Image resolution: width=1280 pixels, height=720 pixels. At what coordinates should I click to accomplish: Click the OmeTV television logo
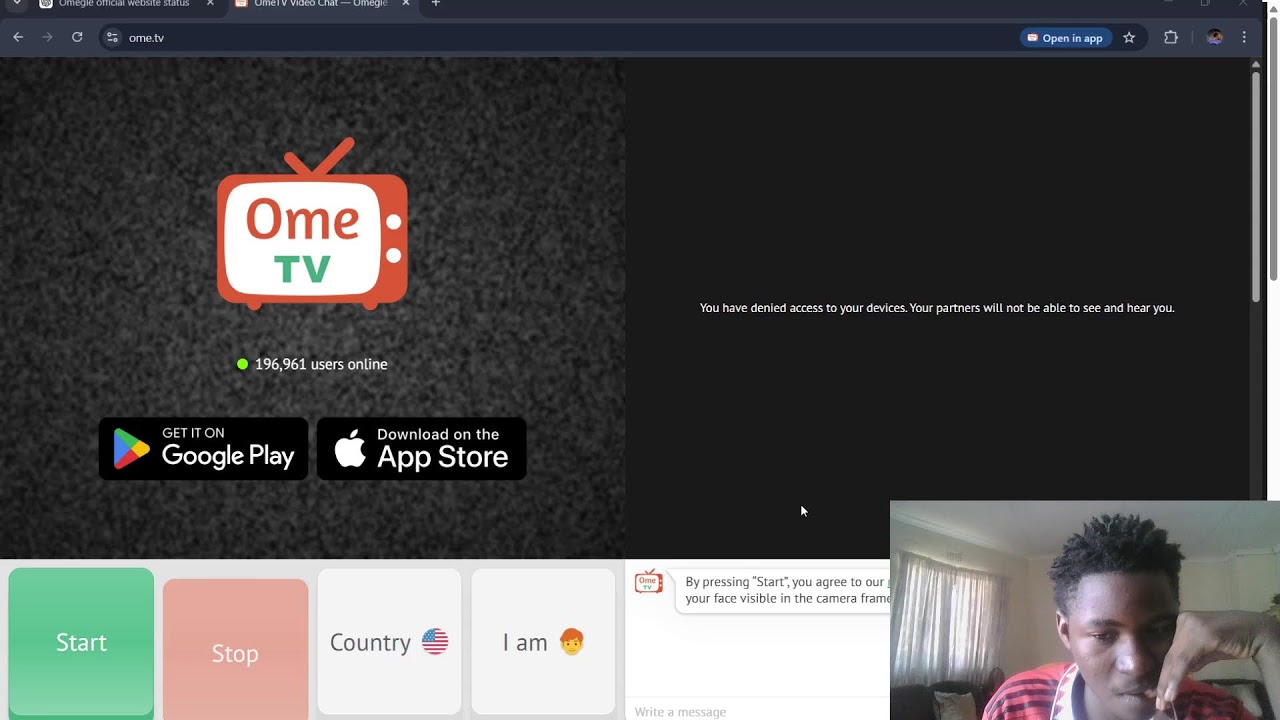(x=312, y=224)
